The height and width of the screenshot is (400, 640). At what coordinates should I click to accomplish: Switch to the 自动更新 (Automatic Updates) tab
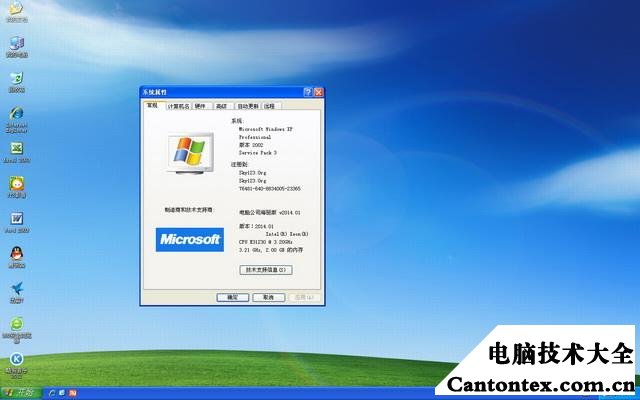[x=248, y=106]
